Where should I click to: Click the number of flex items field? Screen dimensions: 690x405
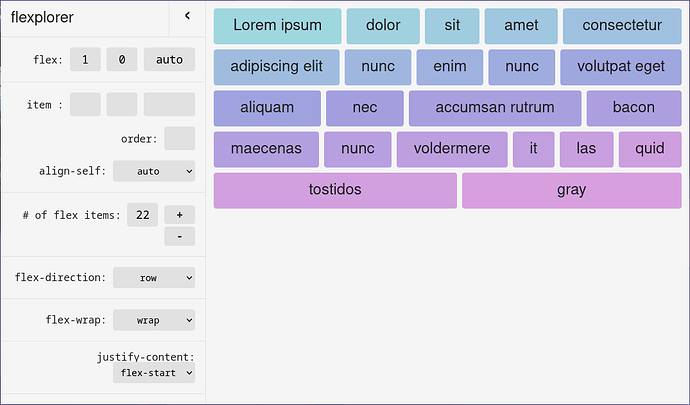tap(142, 214)
